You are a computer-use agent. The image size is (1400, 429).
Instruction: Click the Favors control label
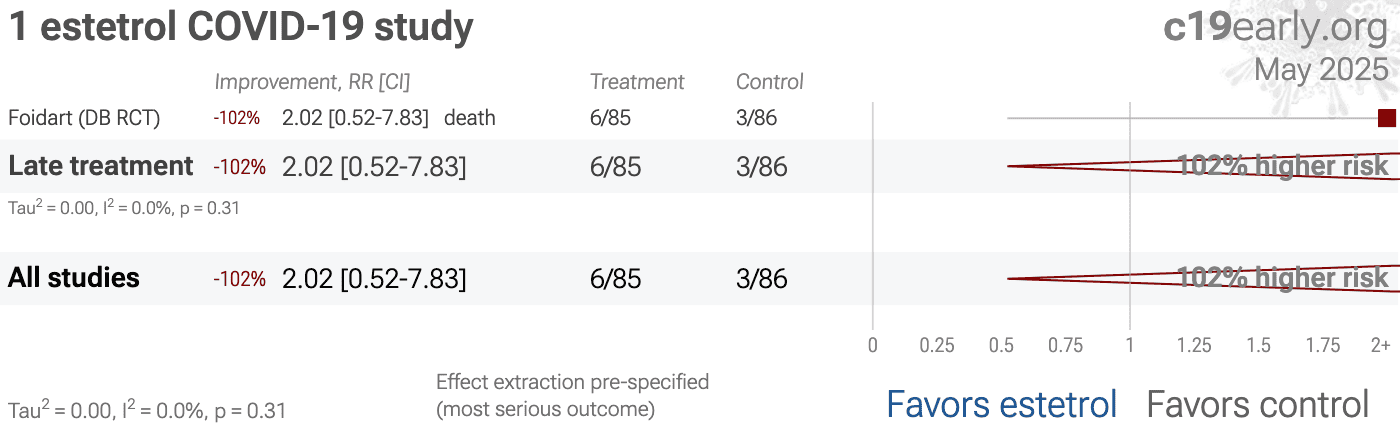(x=1257, y=405)
